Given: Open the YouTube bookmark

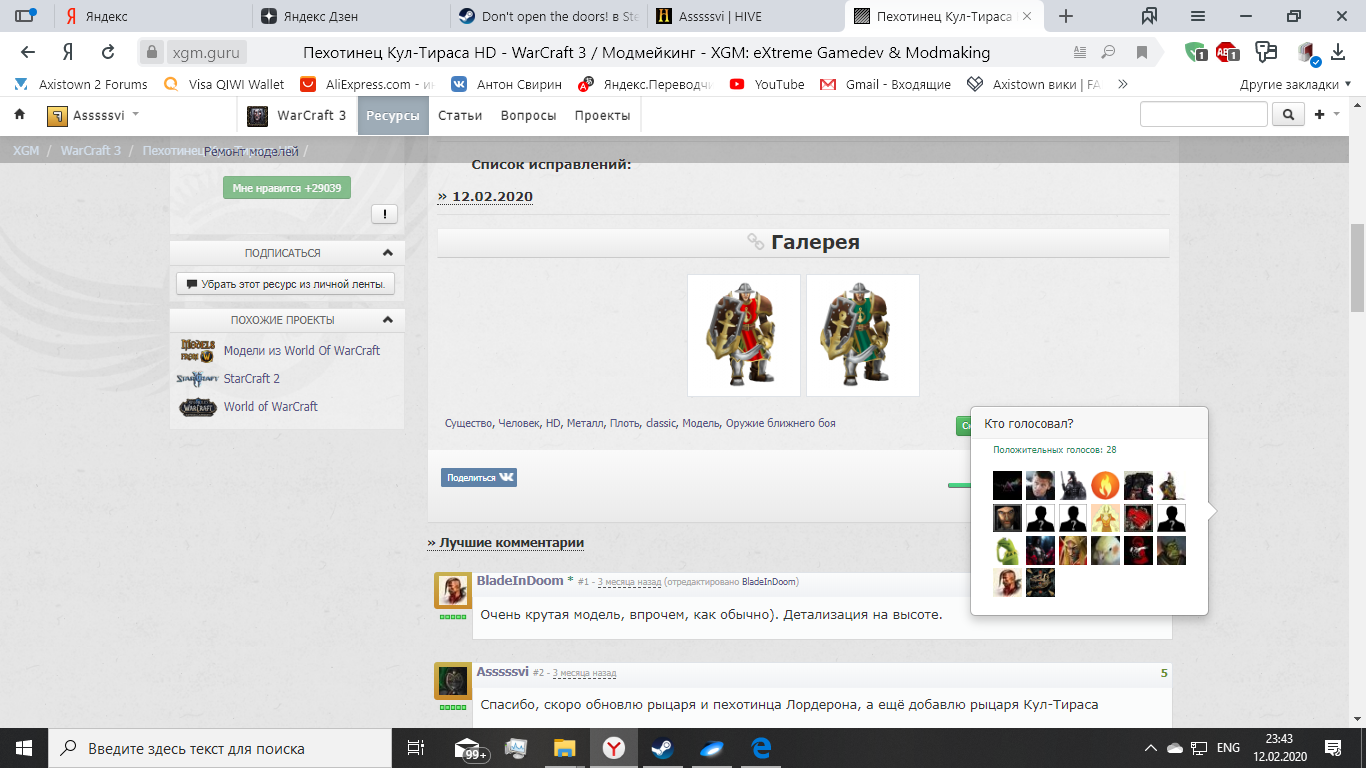Looking at the screenshot, I should [767, 85].
